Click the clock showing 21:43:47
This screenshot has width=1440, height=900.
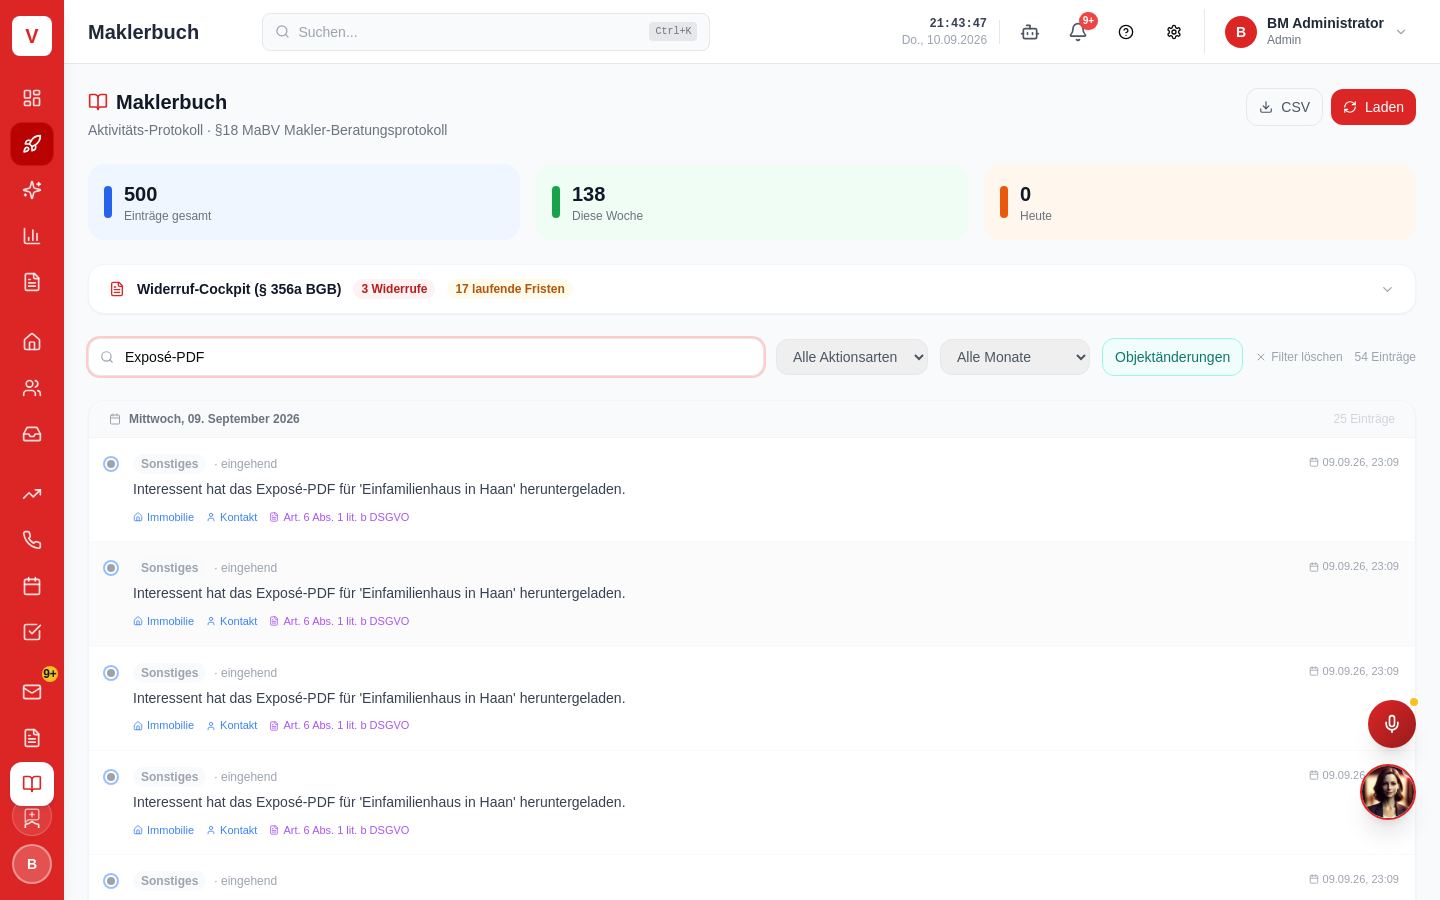pyautogui.click(x=958, y=23)
